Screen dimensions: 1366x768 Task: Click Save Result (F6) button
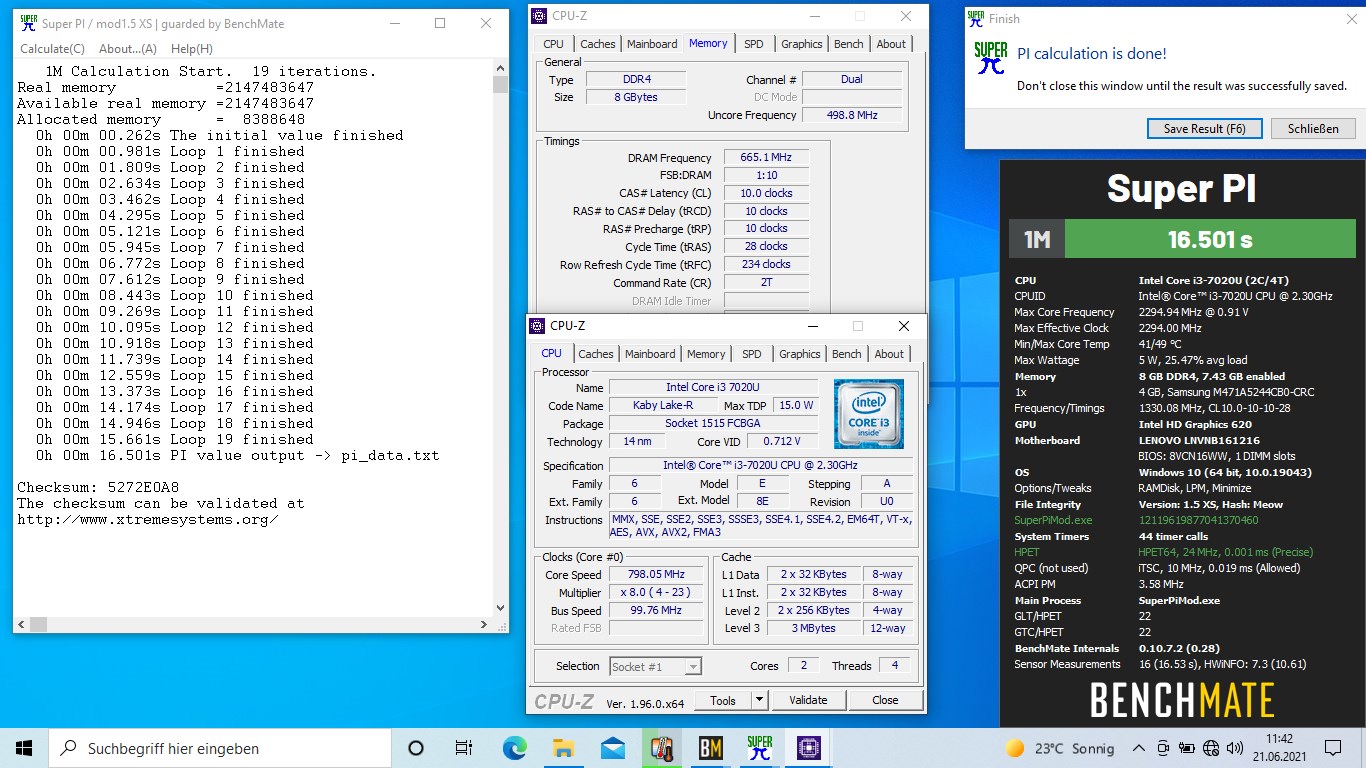click(1205, 129)
